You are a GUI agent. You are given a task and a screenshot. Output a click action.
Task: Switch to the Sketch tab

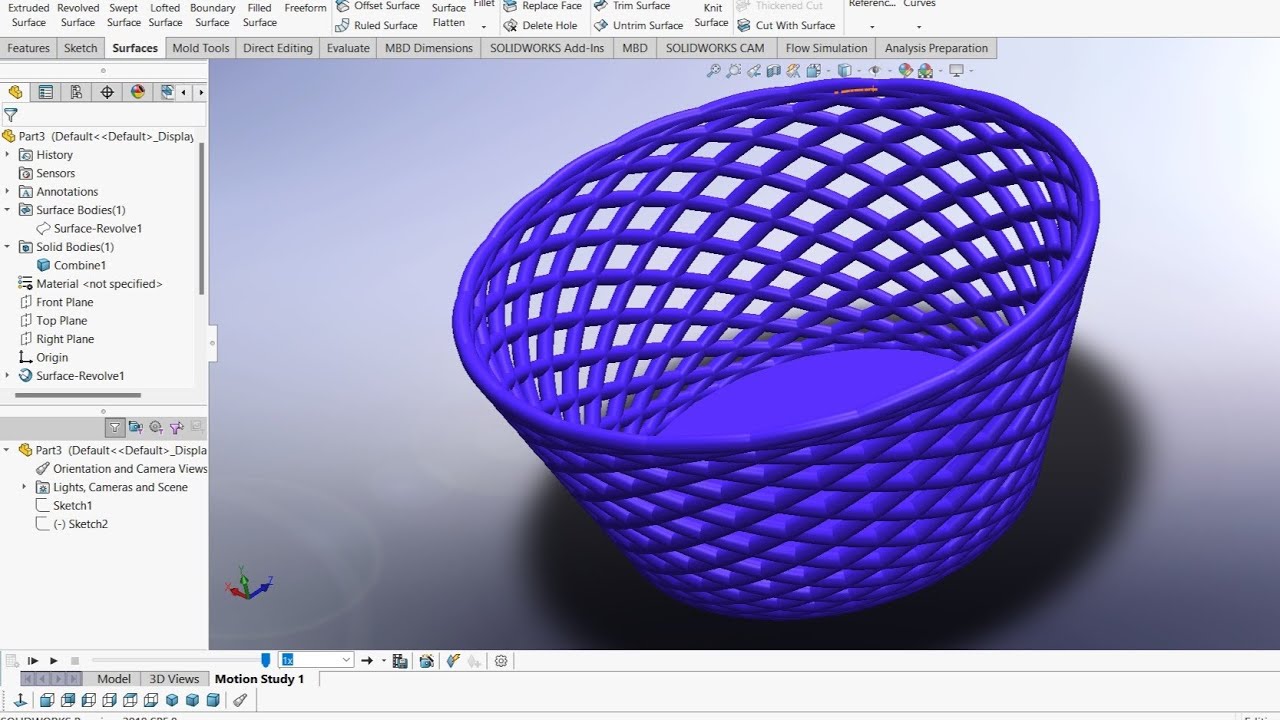point(81,48)
